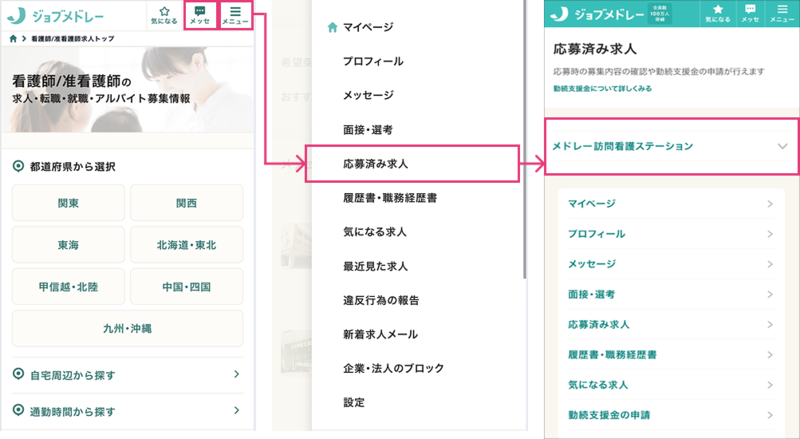Open 違反行為の報告 in the slide-out menu

tap(381, 301)
